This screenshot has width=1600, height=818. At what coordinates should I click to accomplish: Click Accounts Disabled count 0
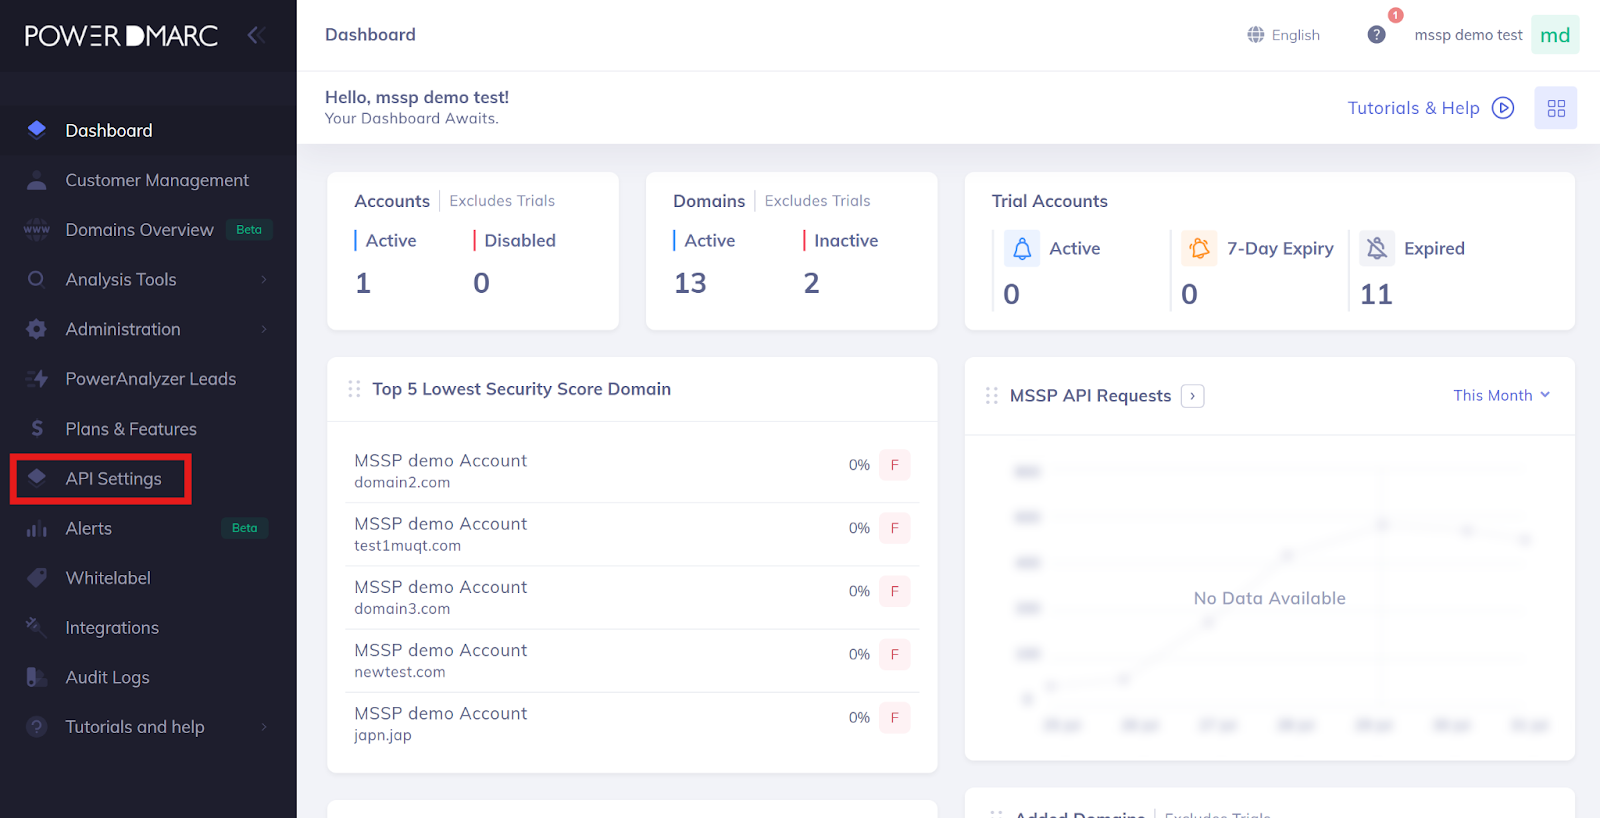(x=481, y=284)
